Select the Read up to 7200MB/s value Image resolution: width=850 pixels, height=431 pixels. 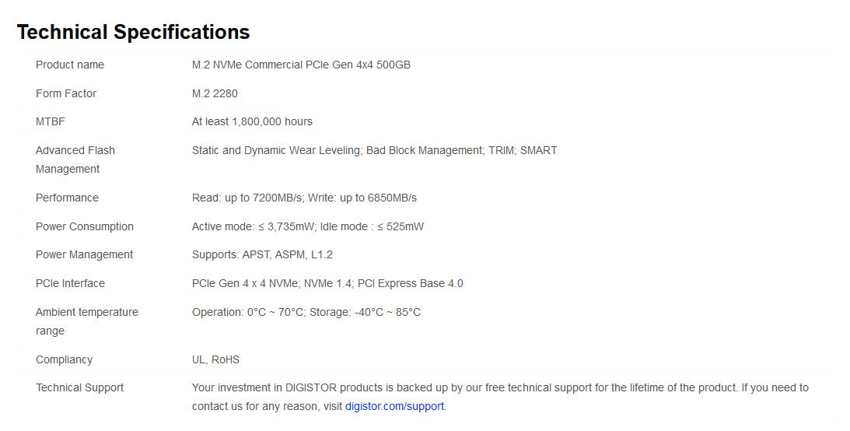(248, 198)
